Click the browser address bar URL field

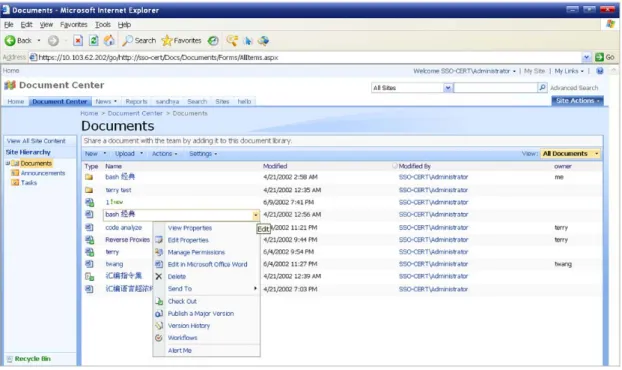click(x=305, y=58)
